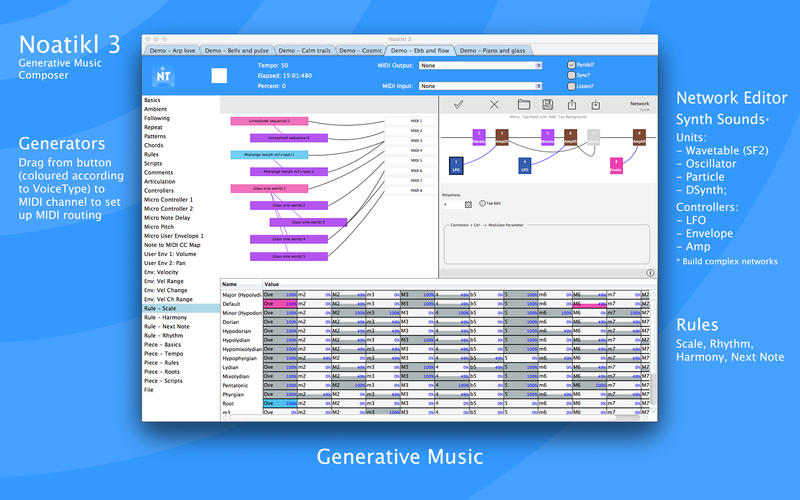This screenshot has width=800, height=500.
Task: Enable the Sync? checkbox
Action: point(570,76)
